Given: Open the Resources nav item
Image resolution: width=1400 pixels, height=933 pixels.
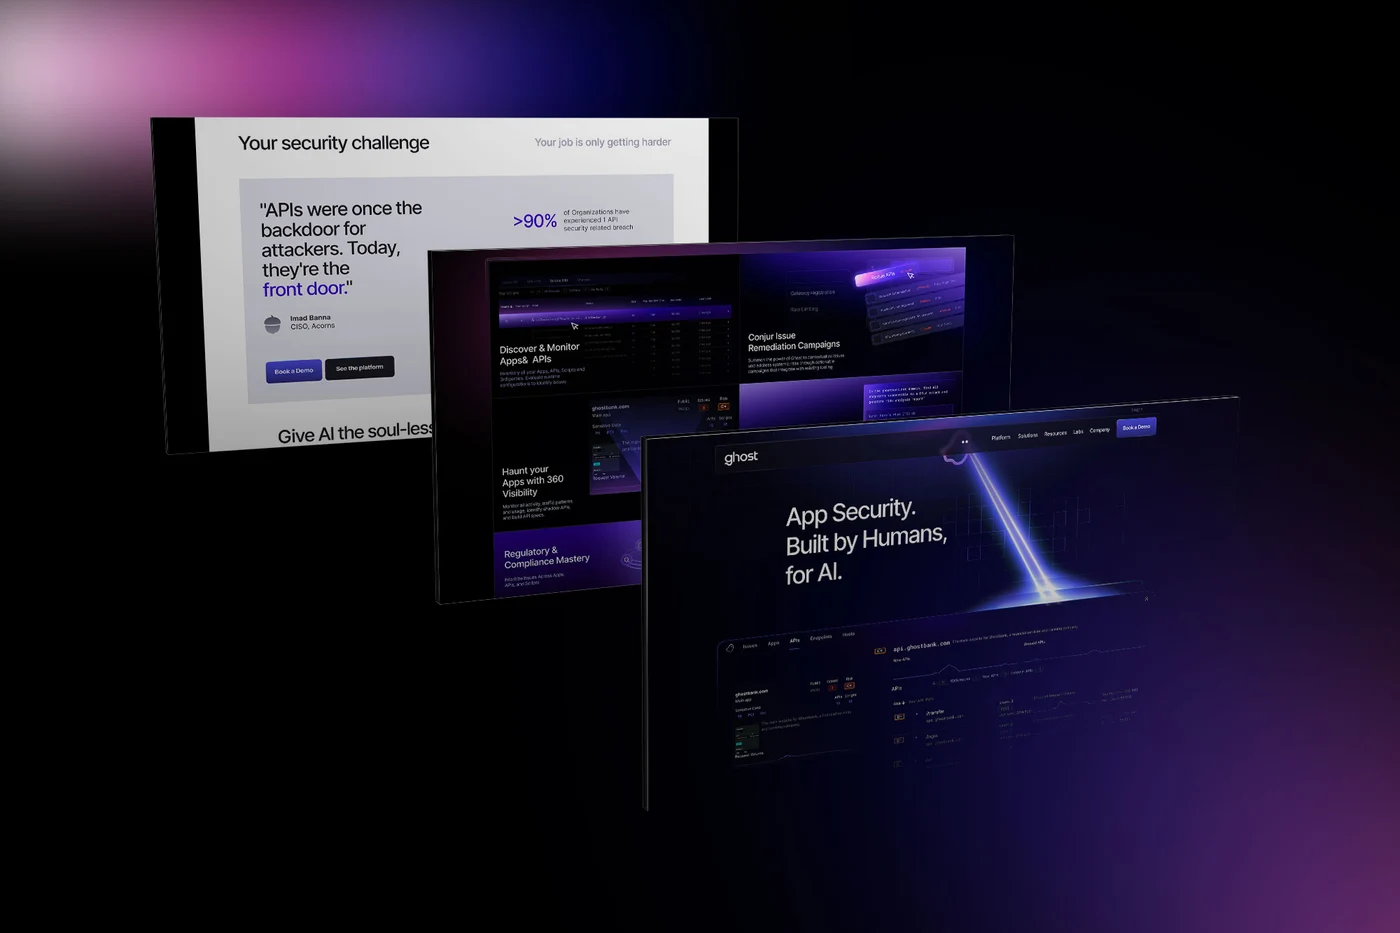Looking at the screenshot, I should (x=1055, y=433).
